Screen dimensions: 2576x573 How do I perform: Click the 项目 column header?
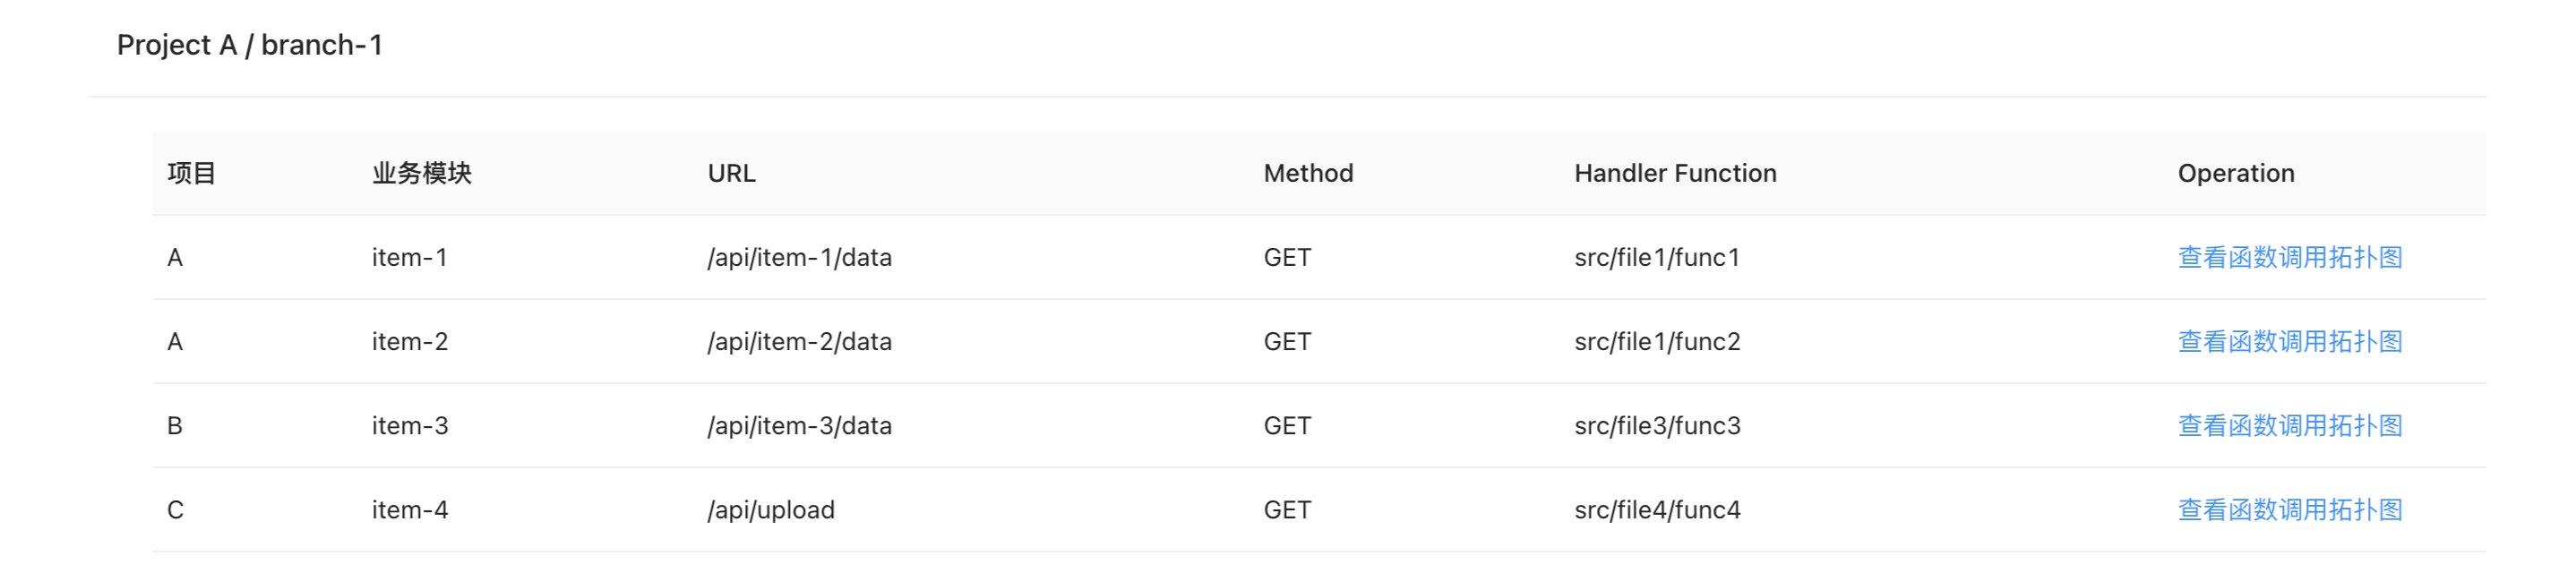pyautogui.click(x=192, y=173)
